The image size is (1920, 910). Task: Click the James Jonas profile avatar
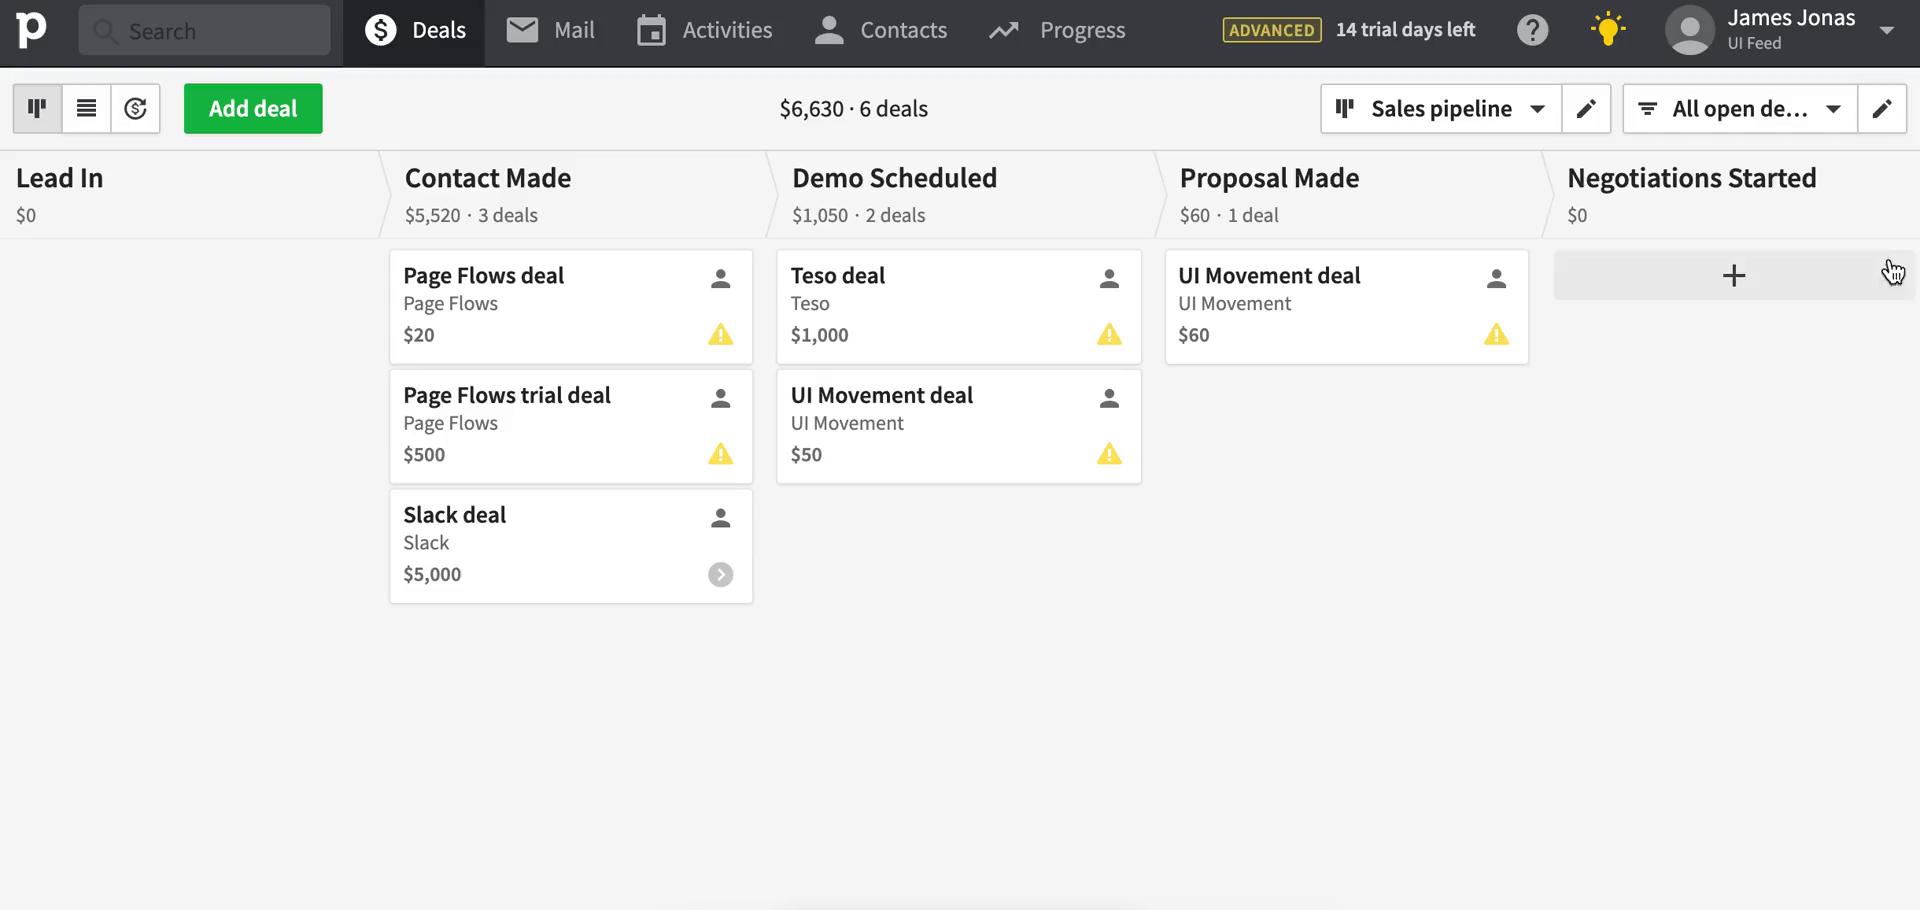click(x=1690, y=30)
